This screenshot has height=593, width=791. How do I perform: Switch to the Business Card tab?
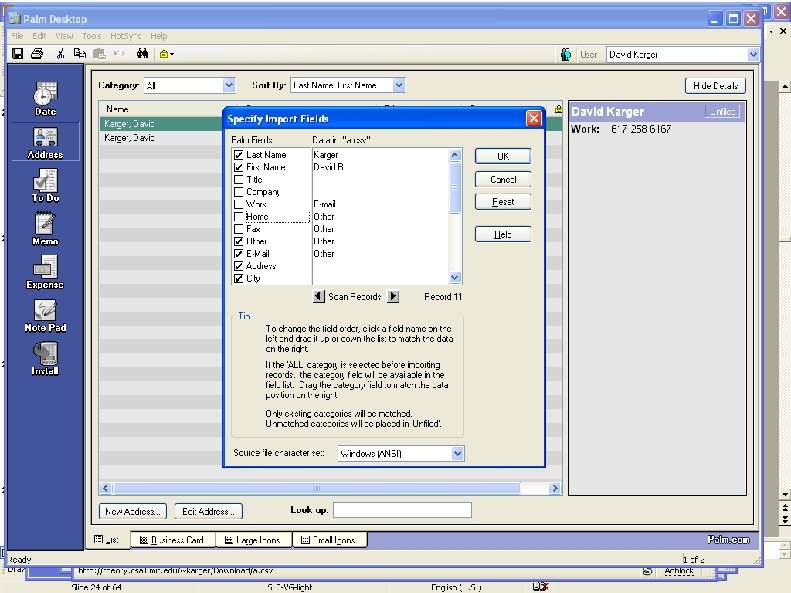tap(173, 540)
